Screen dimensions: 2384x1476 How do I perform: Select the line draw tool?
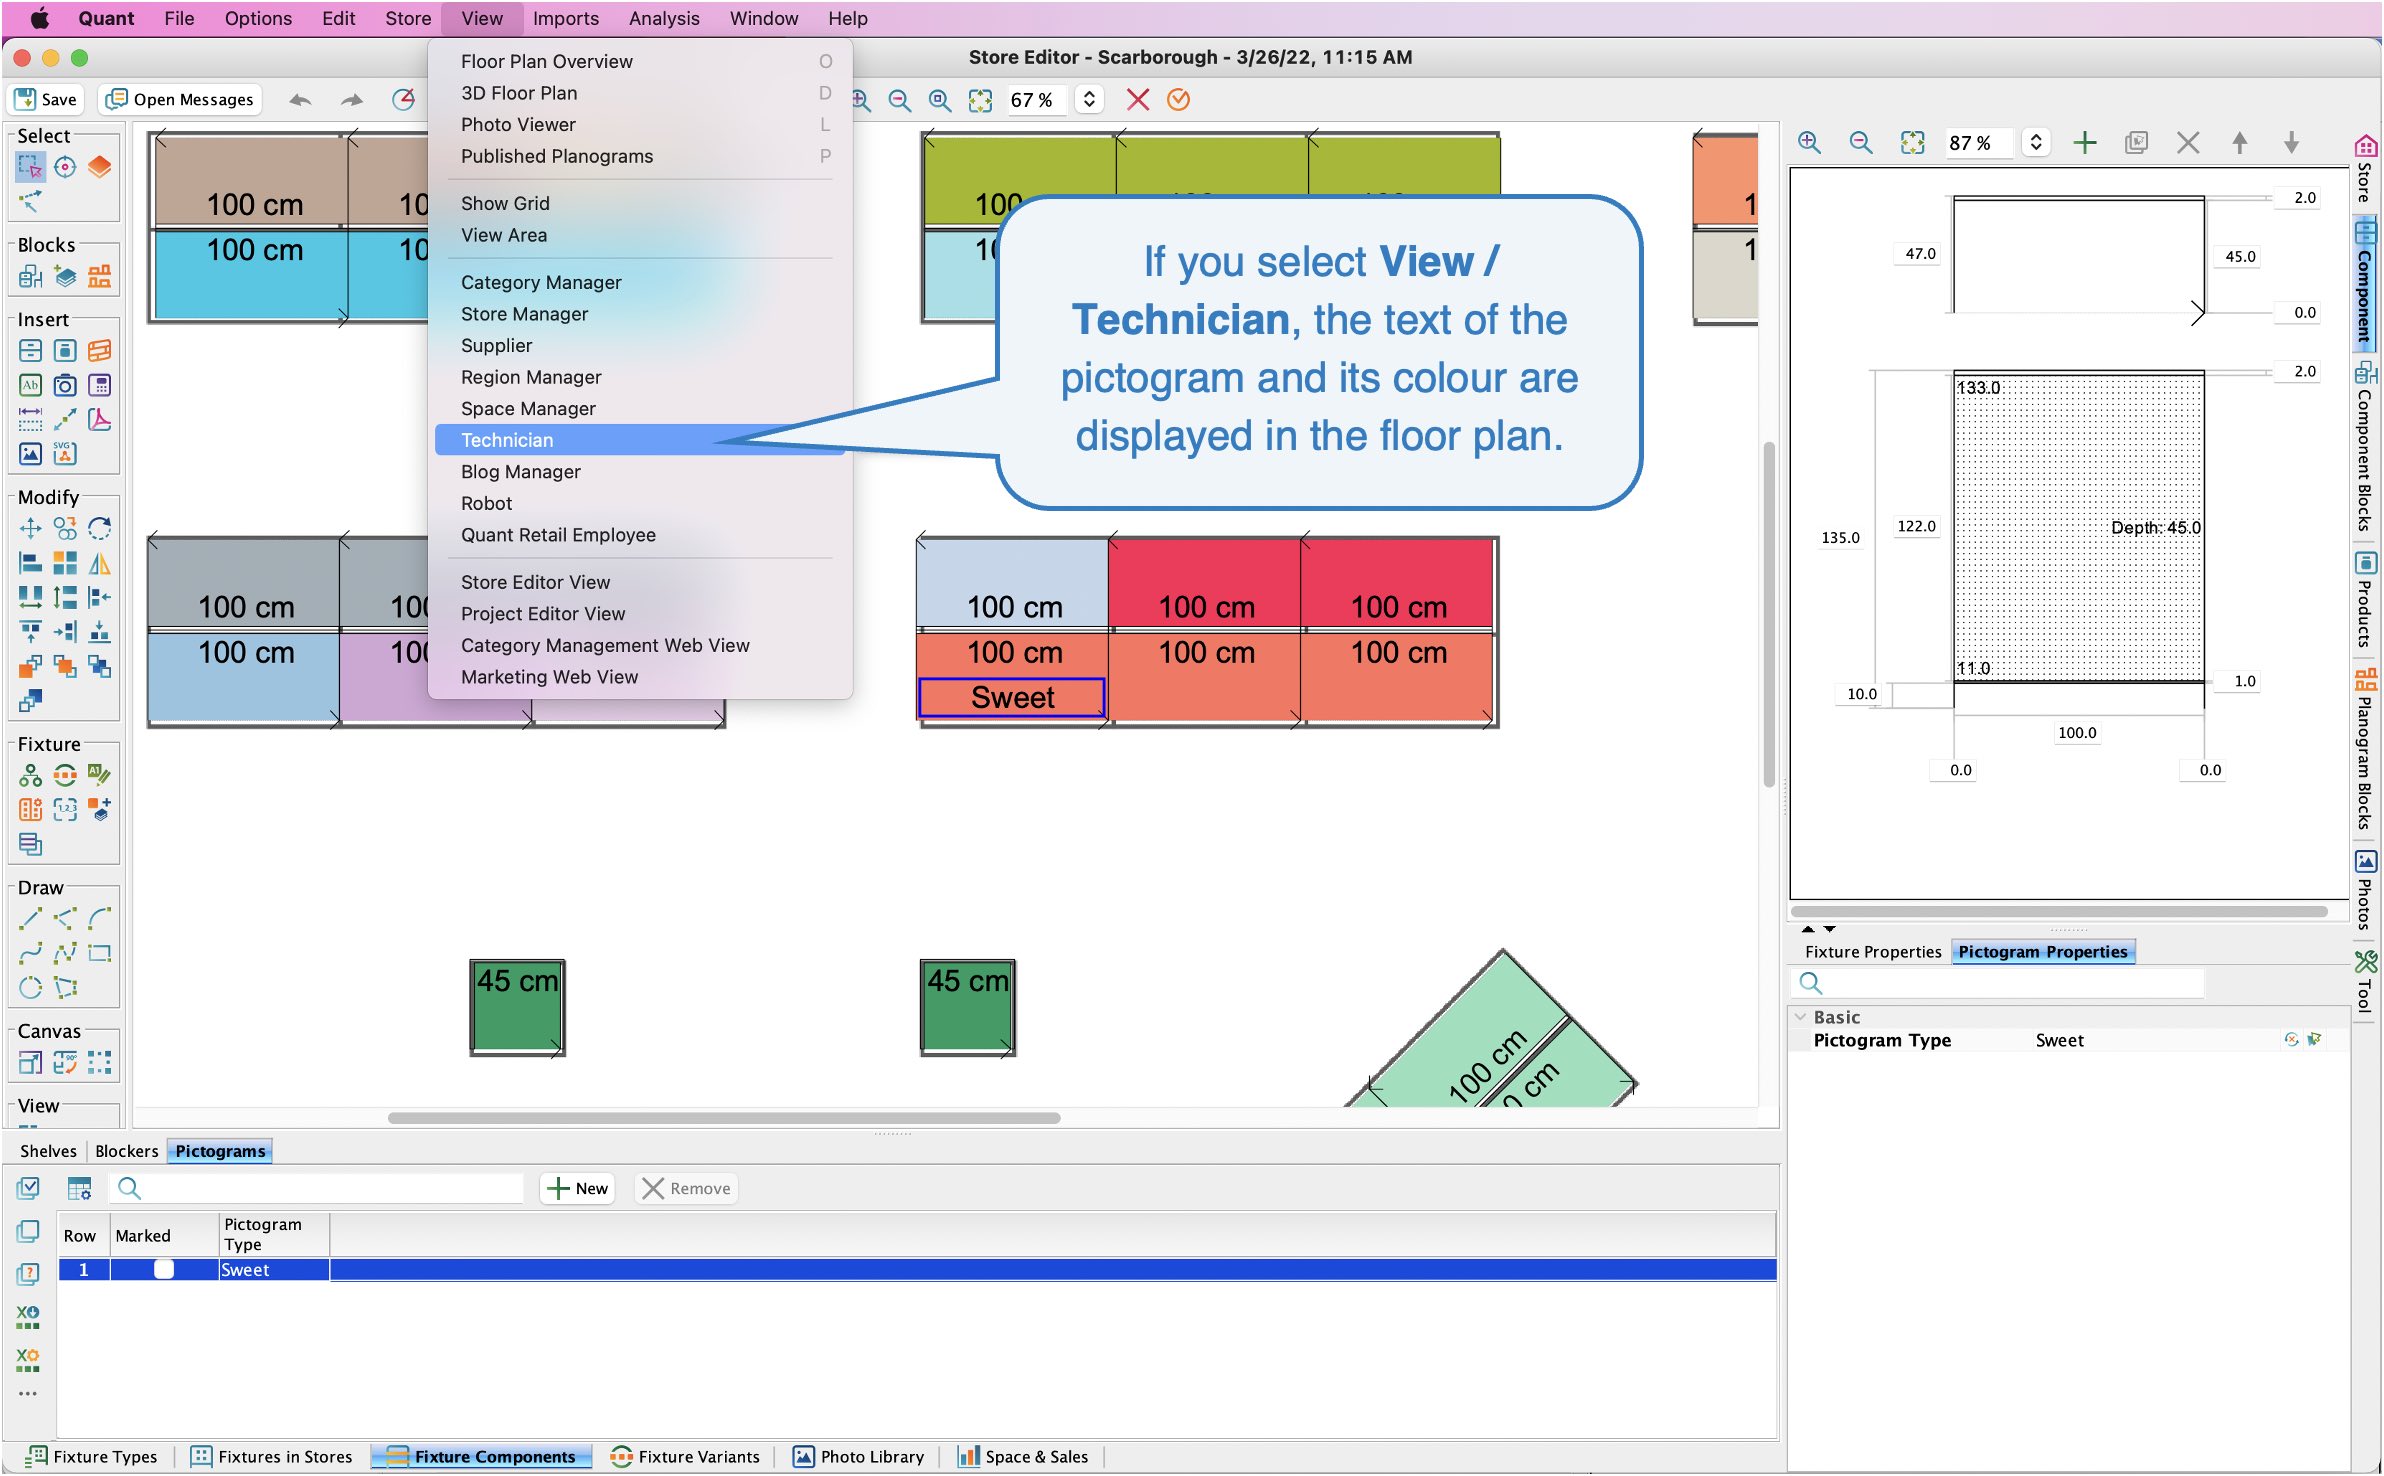(x=30, y=918)
